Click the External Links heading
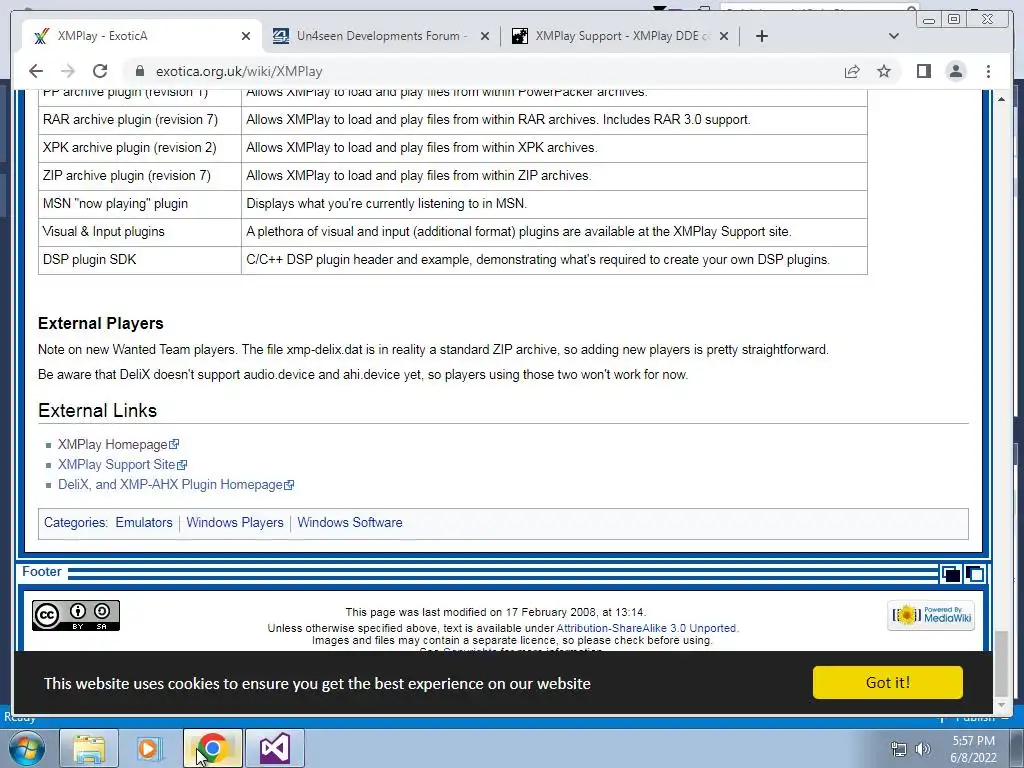Screen dimensions: 1024x768 point(97,410)
